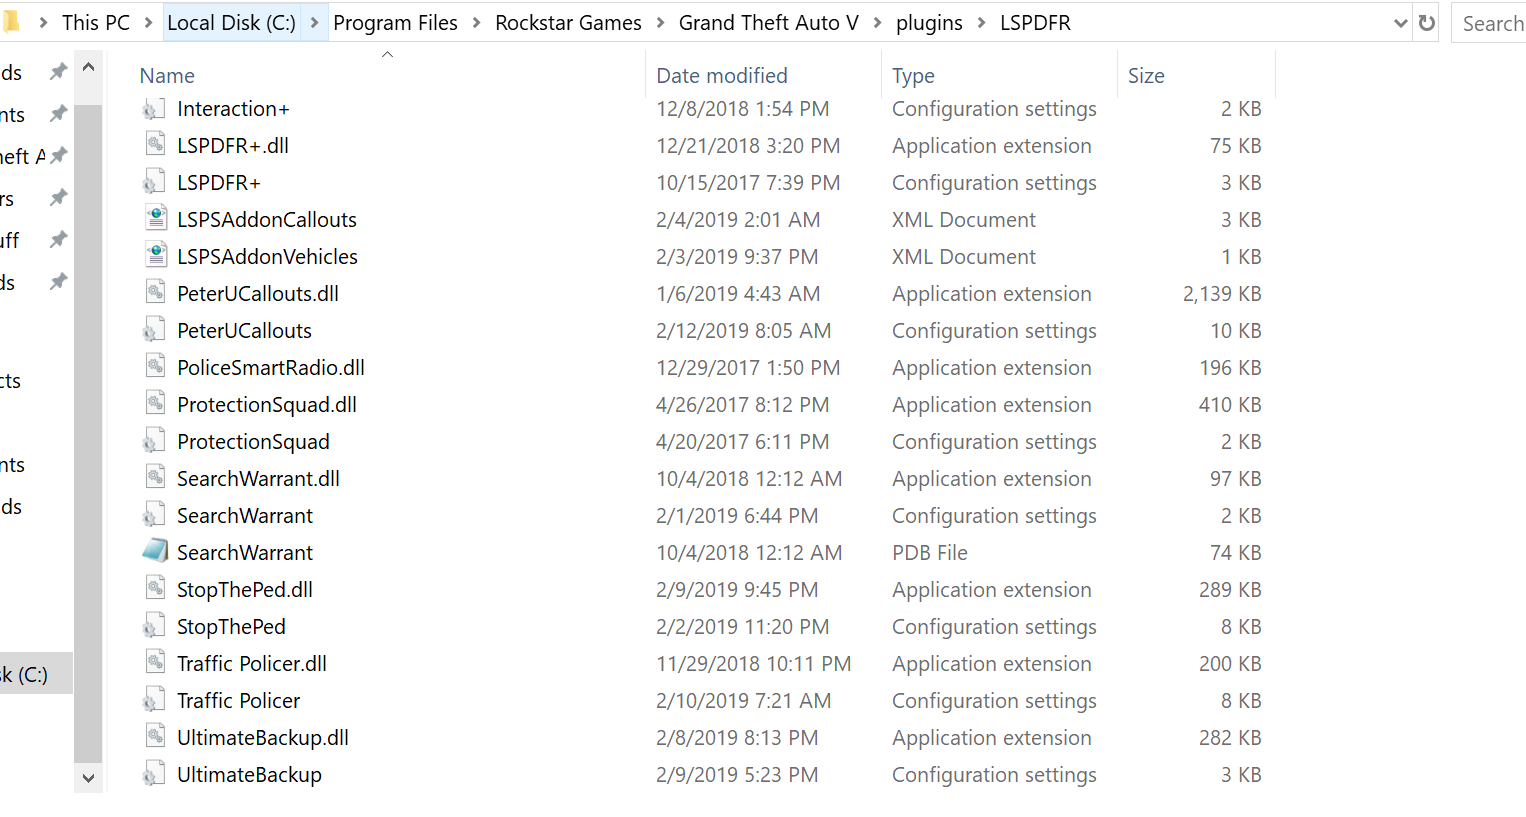1526x817 pixels.
Task: Click the LSPSAddonVehicles XML file icon
Action: 155,256
